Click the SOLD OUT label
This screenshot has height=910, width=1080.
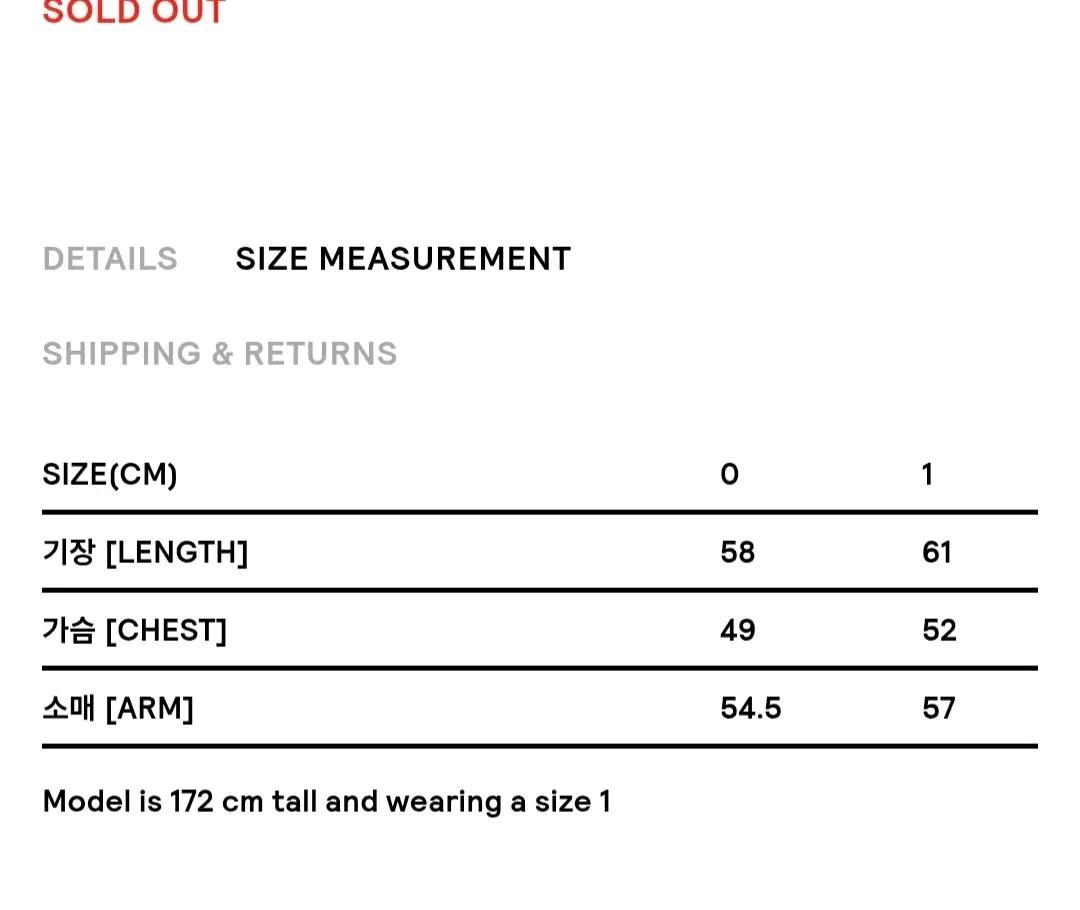[134, 12]
